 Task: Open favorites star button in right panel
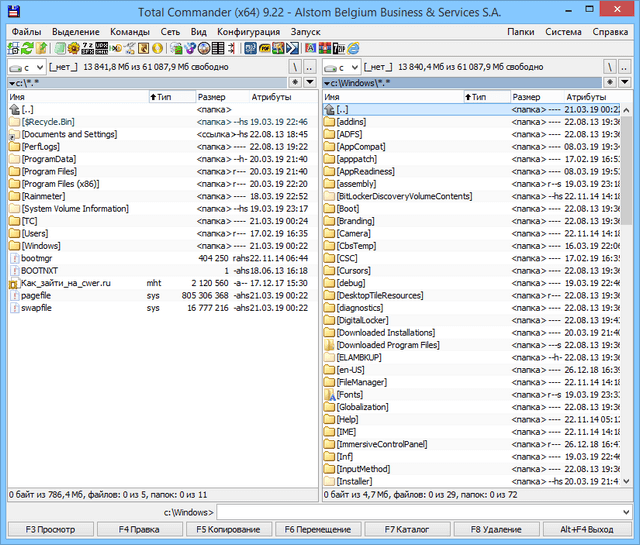tap(609, 82)
